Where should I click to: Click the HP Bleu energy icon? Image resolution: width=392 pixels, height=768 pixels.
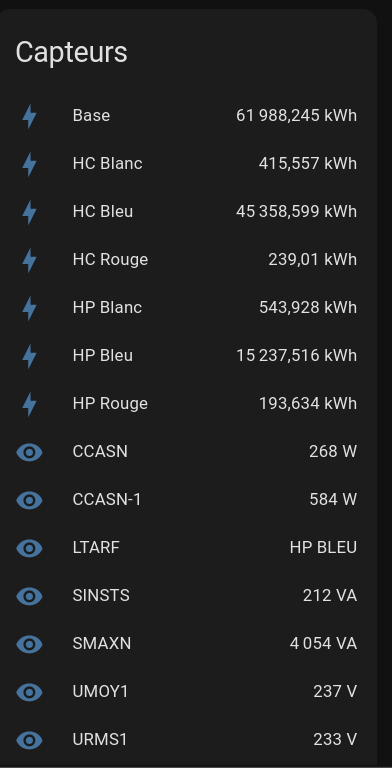click(x=29, y=356)
